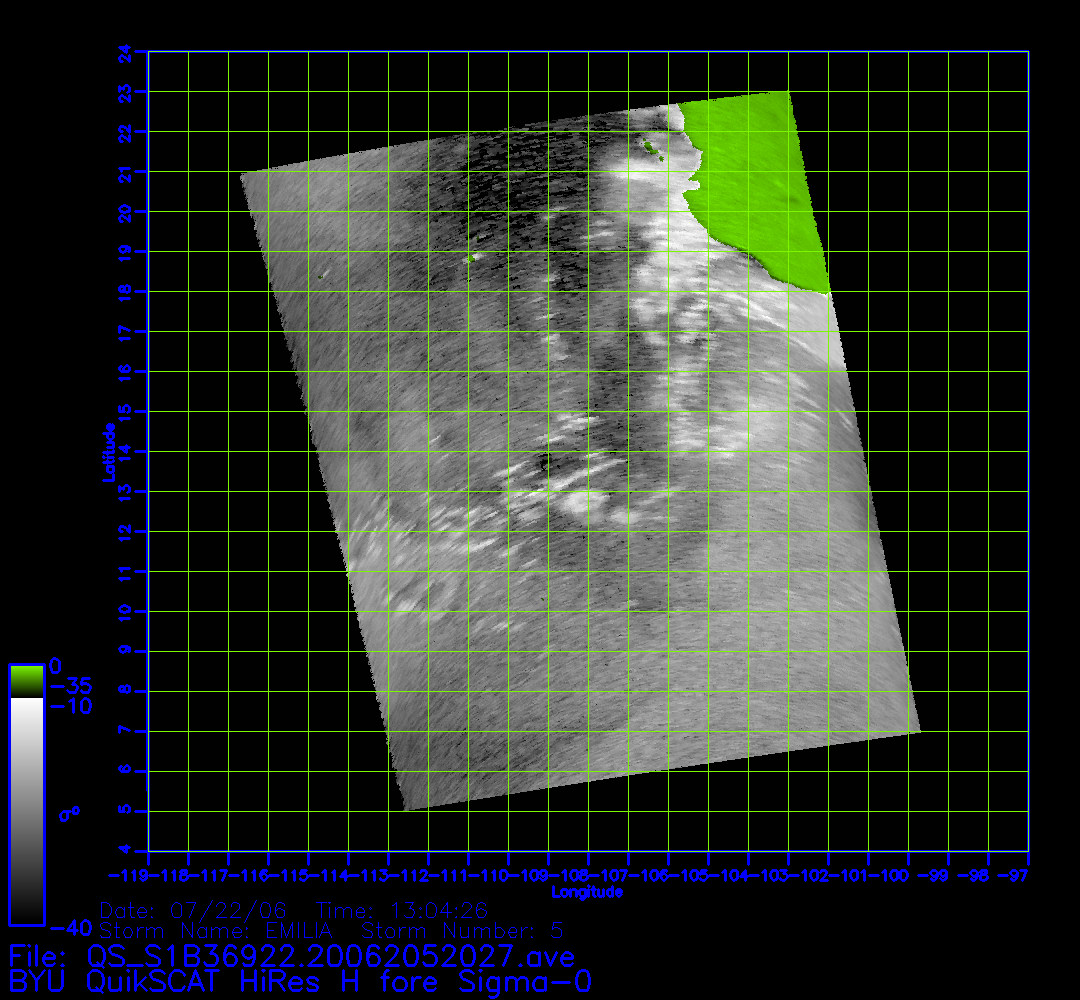The height and width of the screenshot is (1000, 1080).
Task: Select the 'Longitude' axis label
Action: coord(587,892)
